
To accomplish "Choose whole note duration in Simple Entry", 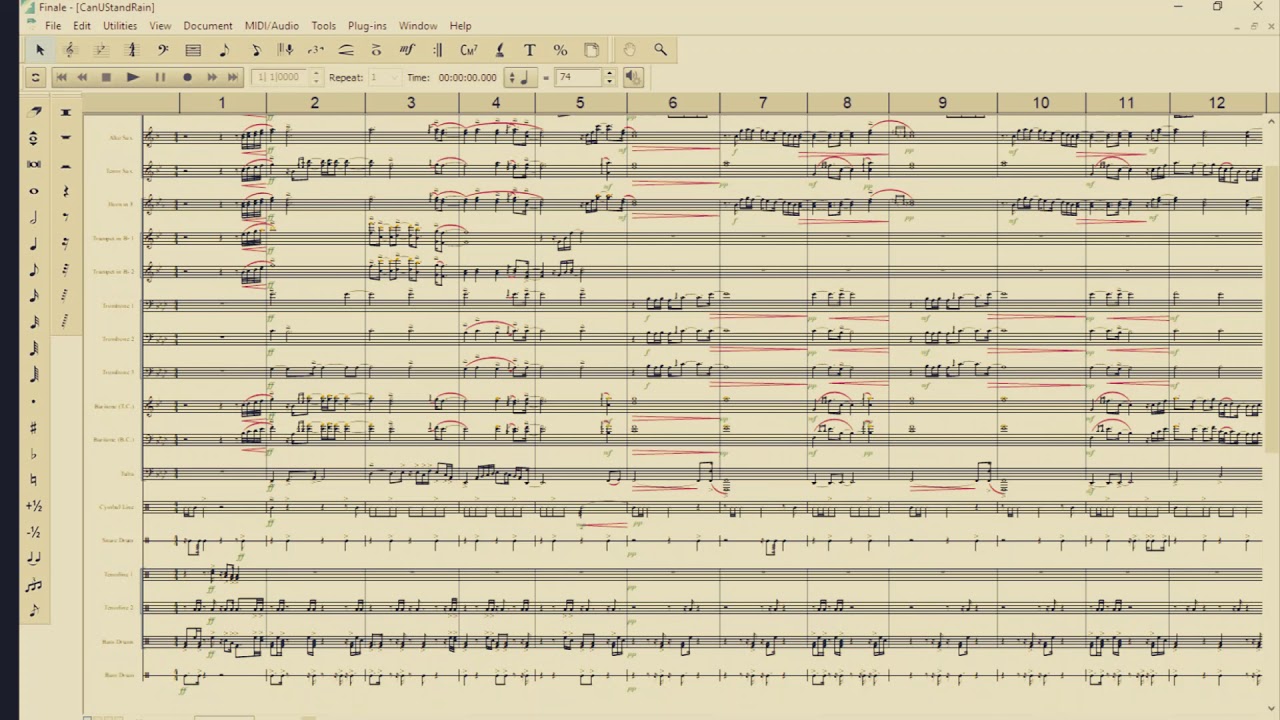I will pyautogui.click(x=35, y=190).
